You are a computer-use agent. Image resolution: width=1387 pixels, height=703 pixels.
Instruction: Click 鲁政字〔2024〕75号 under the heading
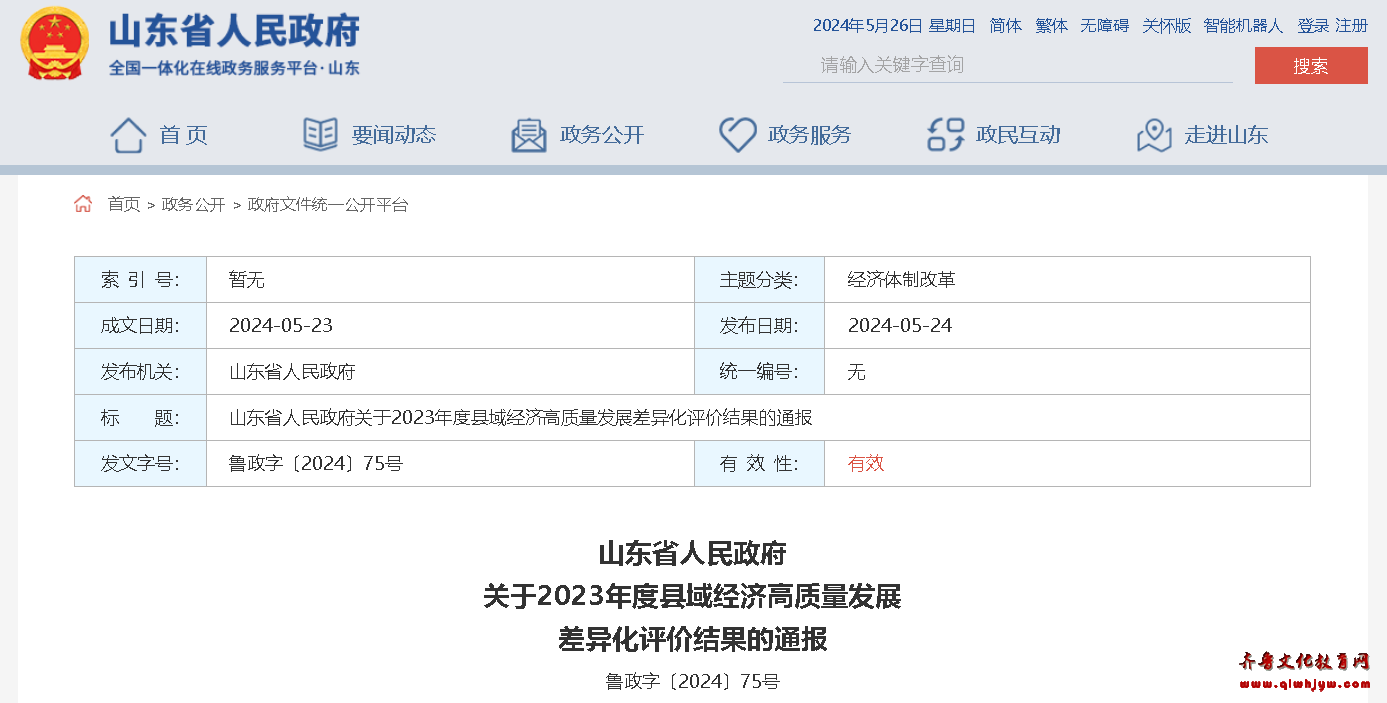click(x=692, y=682)
